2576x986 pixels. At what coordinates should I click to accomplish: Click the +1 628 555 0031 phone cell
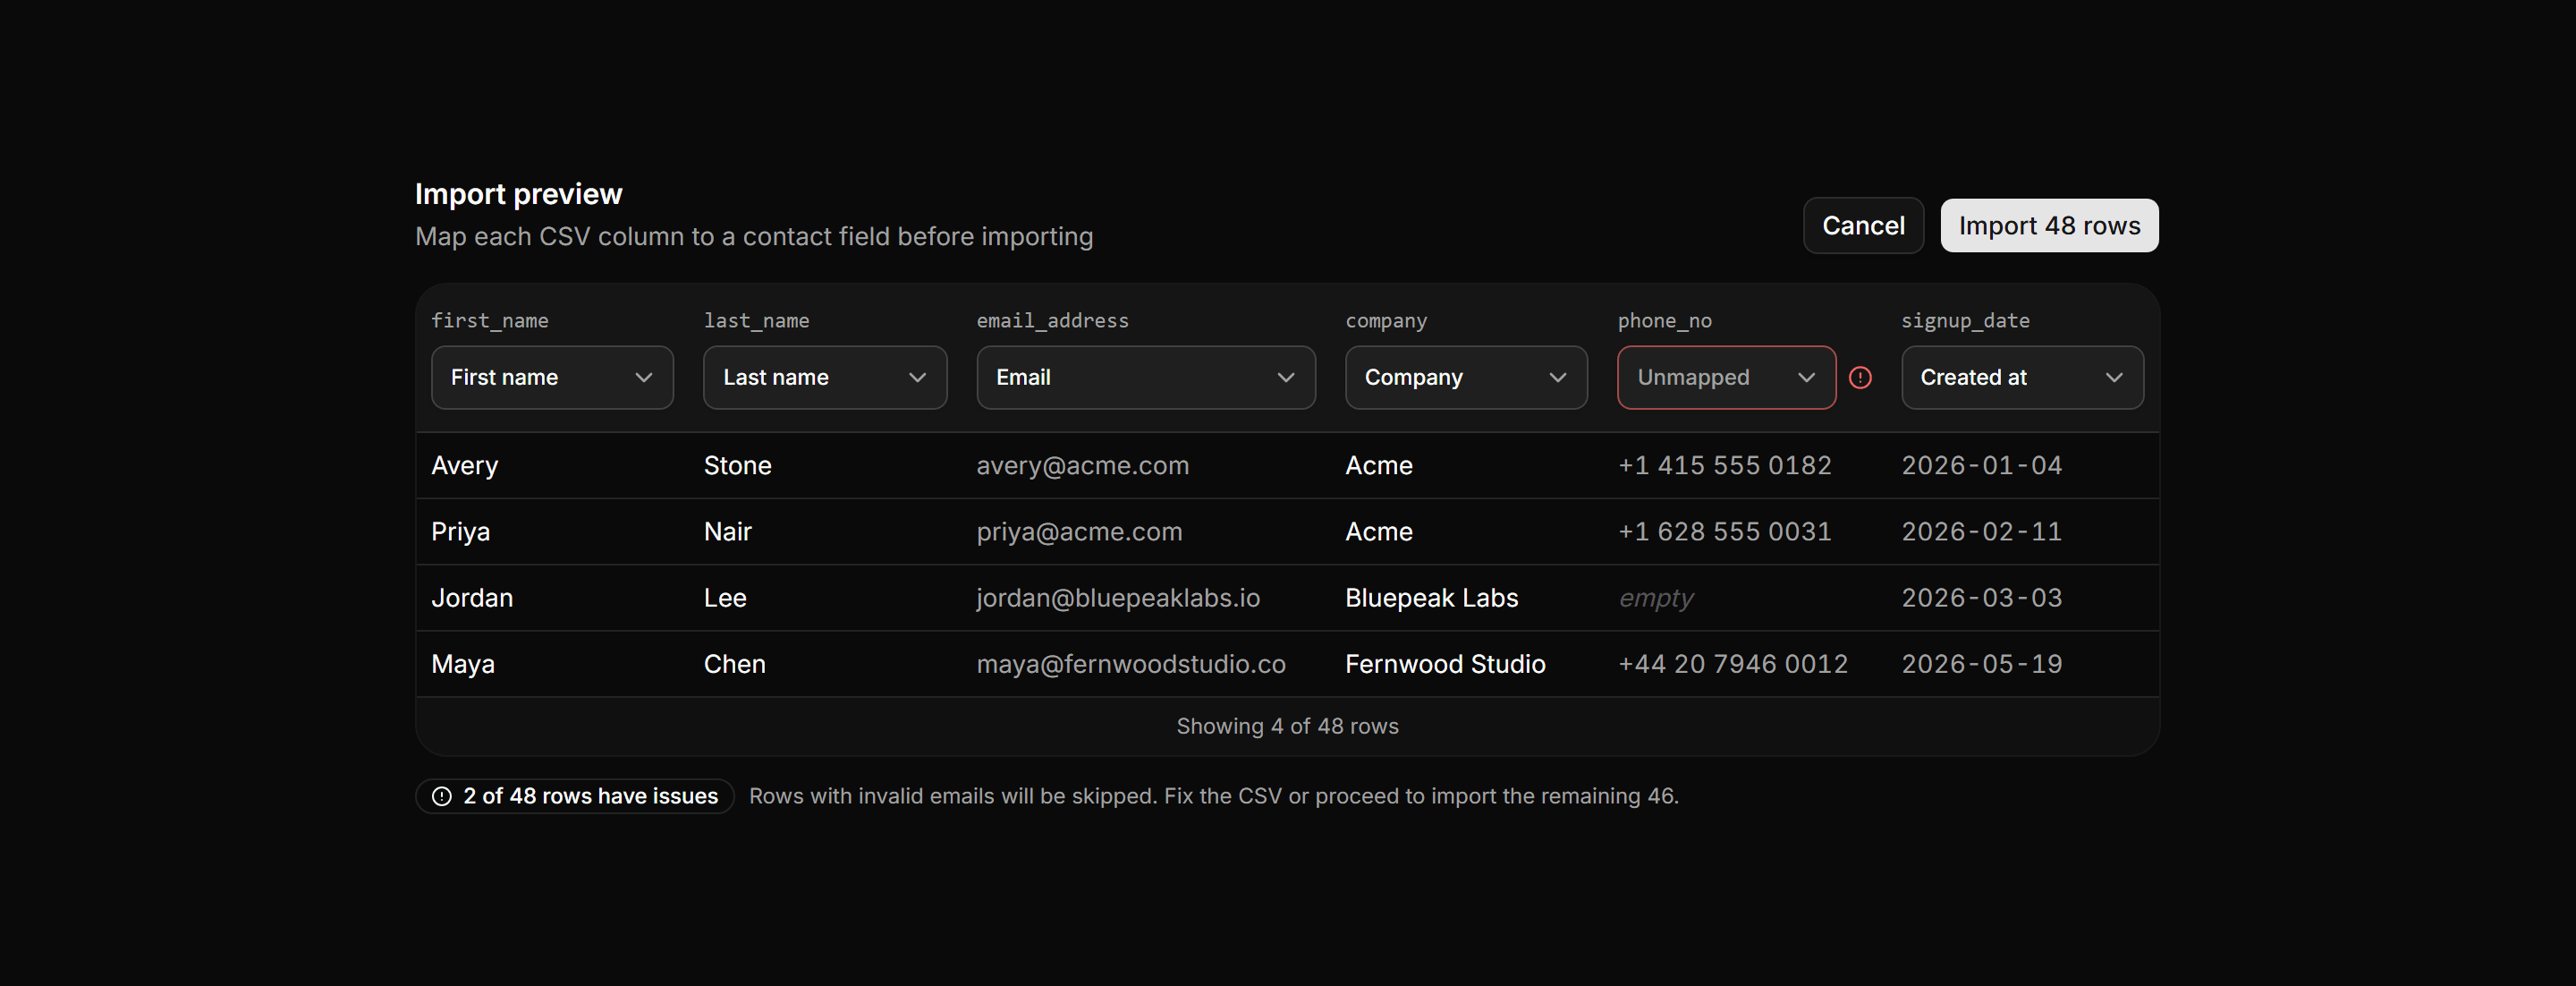coord(1724,532)
